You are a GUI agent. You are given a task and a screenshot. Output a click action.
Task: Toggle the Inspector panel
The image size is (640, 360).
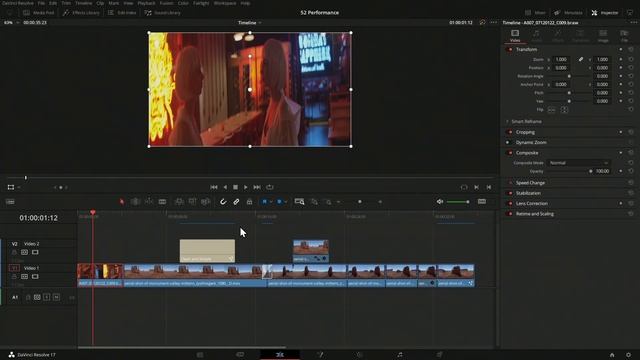605,13
